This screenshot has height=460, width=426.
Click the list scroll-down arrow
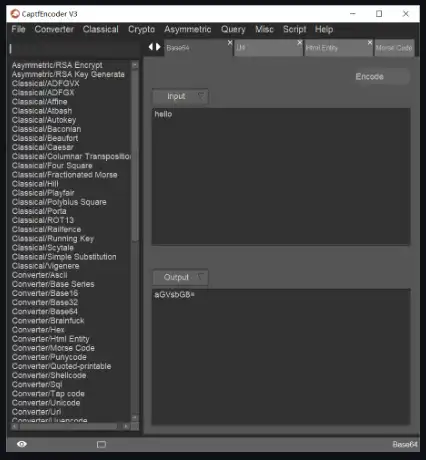click(x=135, y=417)
